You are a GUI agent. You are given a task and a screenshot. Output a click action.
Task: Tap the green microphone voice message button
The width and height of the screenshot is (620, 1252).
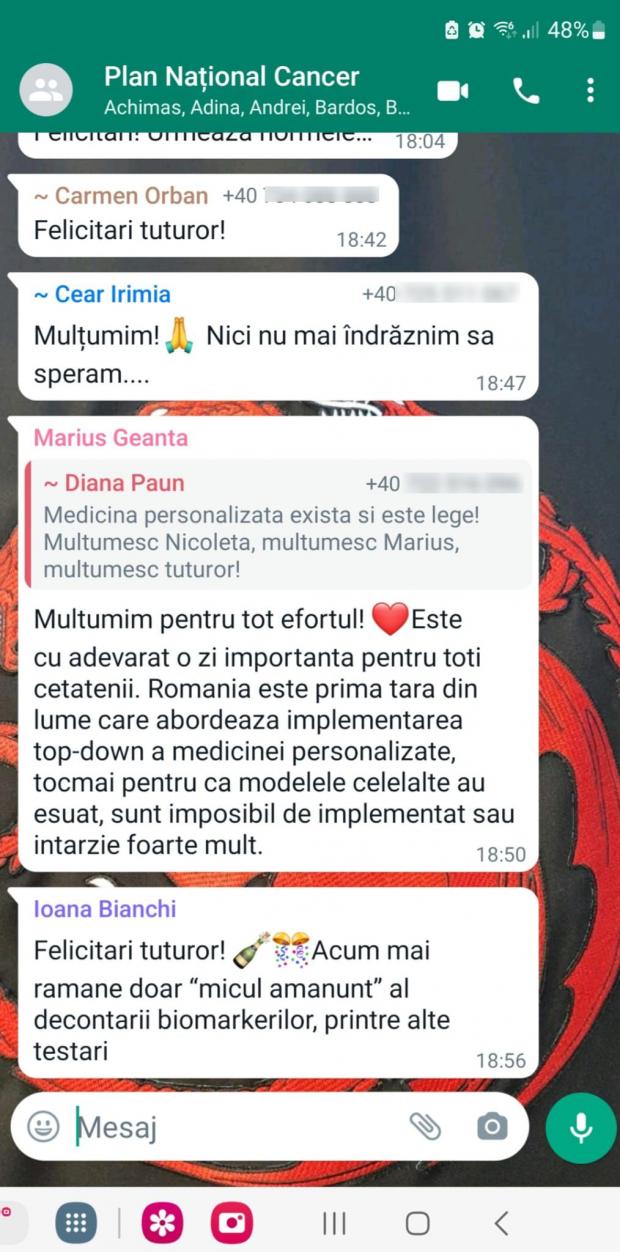tap(580, 1127)
